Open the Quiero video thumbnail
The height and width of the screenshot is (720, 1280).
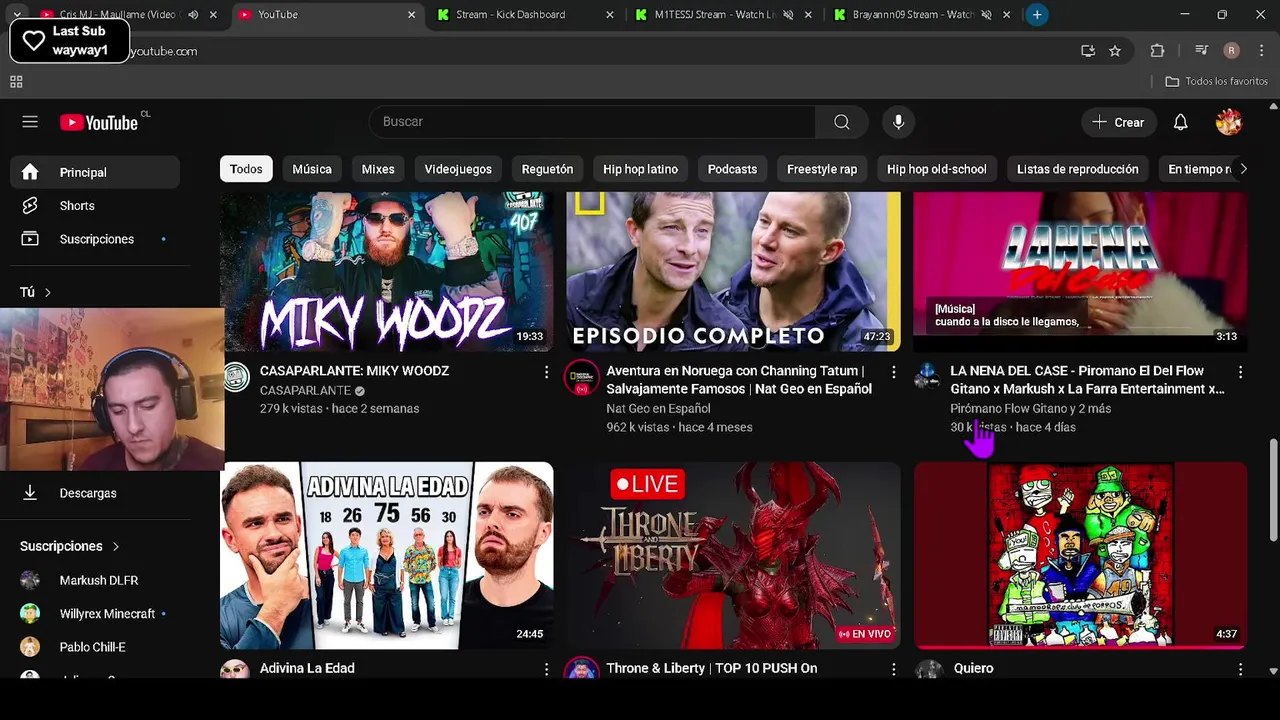[1080, 555]
